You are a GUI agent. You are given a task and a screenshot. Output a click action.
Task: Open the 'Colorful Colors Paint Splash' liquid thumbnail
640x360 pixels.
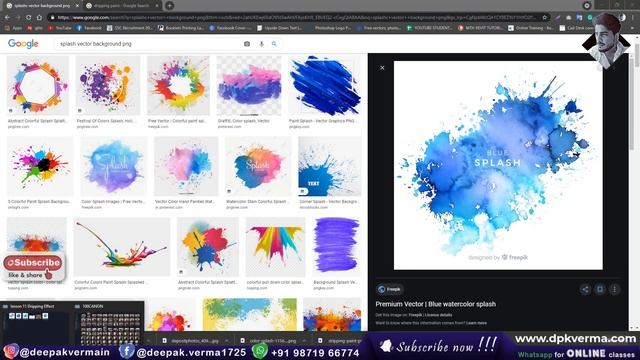[x=122, y=247]
